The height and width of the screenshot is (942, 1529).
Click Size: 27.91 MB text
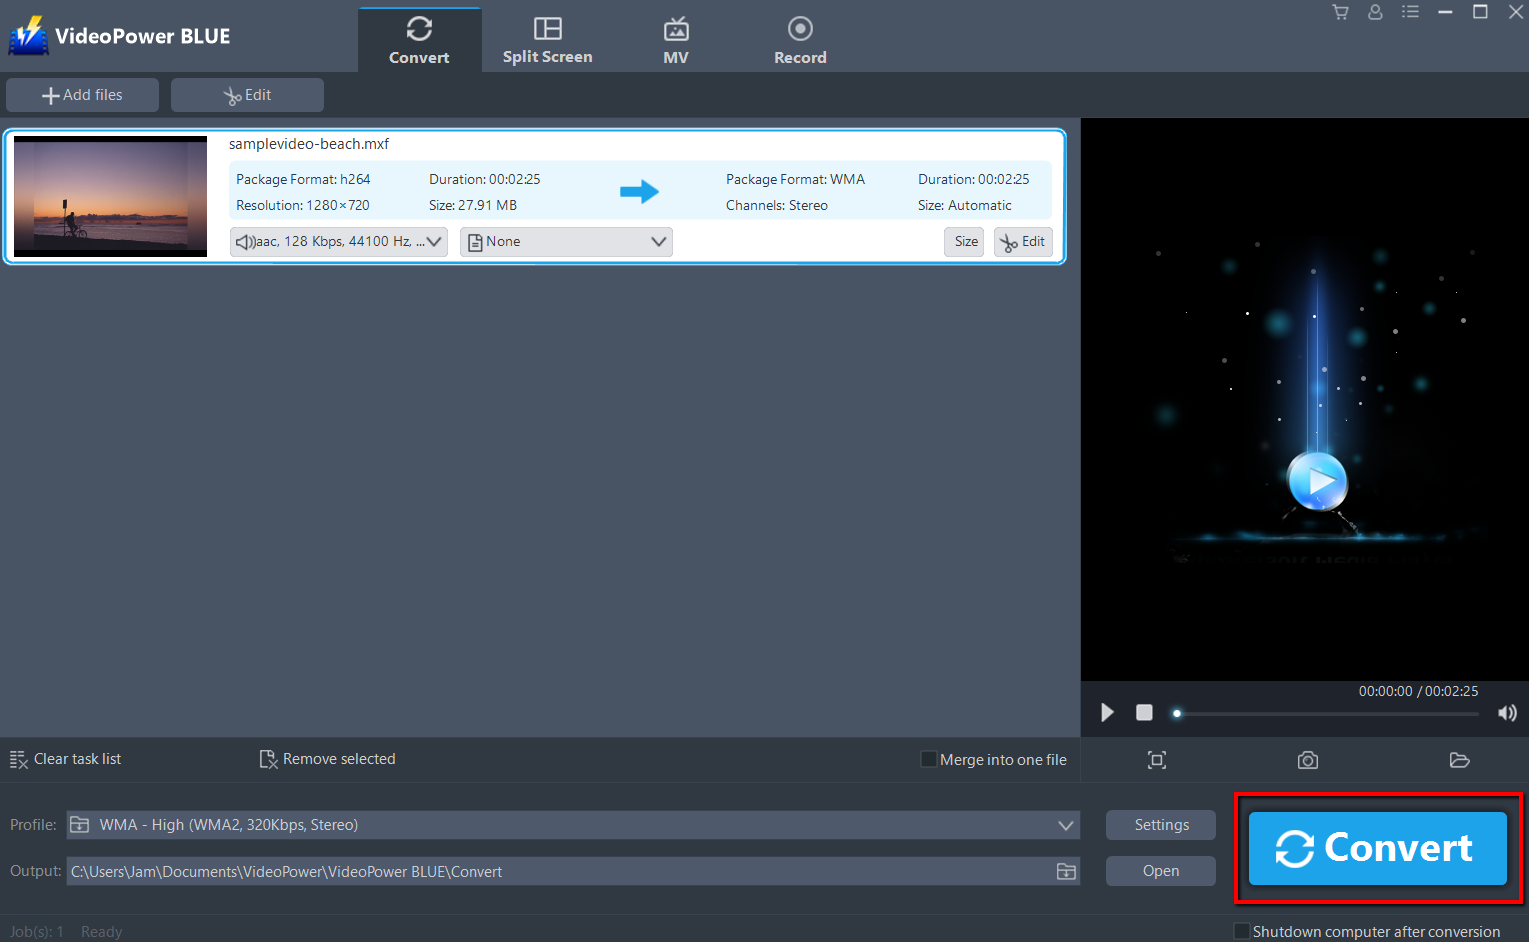473,205
